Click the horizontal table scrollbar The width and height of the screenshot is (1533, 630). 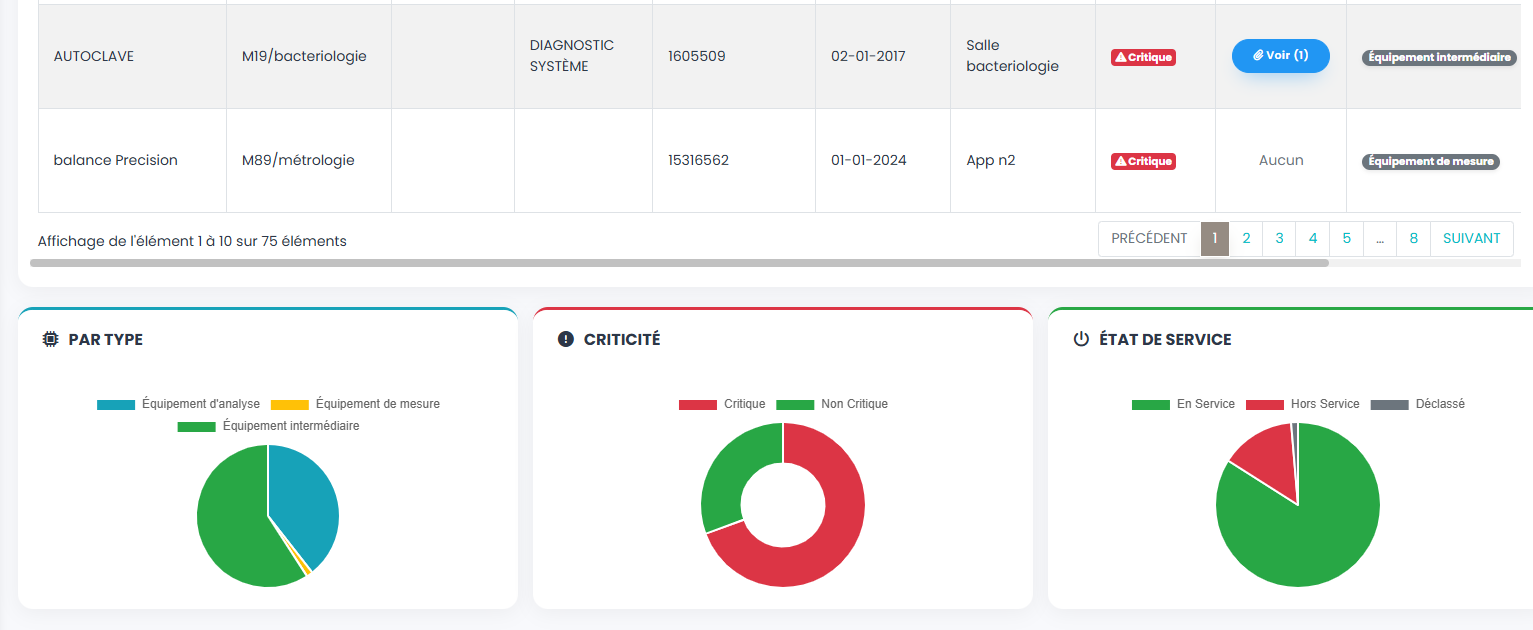click(679, 264)
